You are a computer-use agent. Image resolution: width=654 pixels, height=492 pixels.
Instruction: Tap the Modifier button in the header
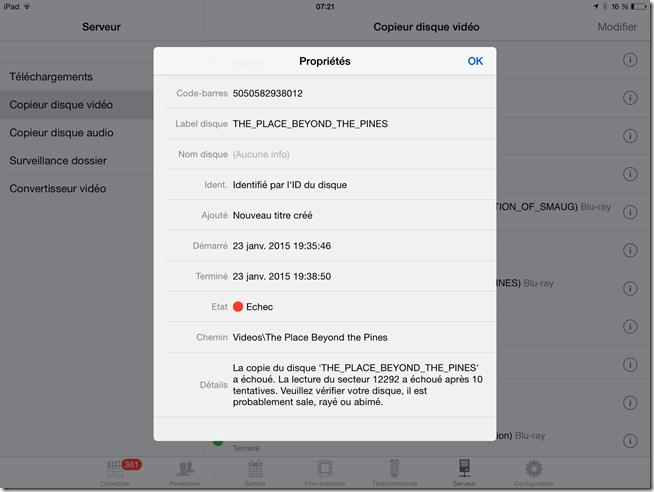(x=617, y=27)
